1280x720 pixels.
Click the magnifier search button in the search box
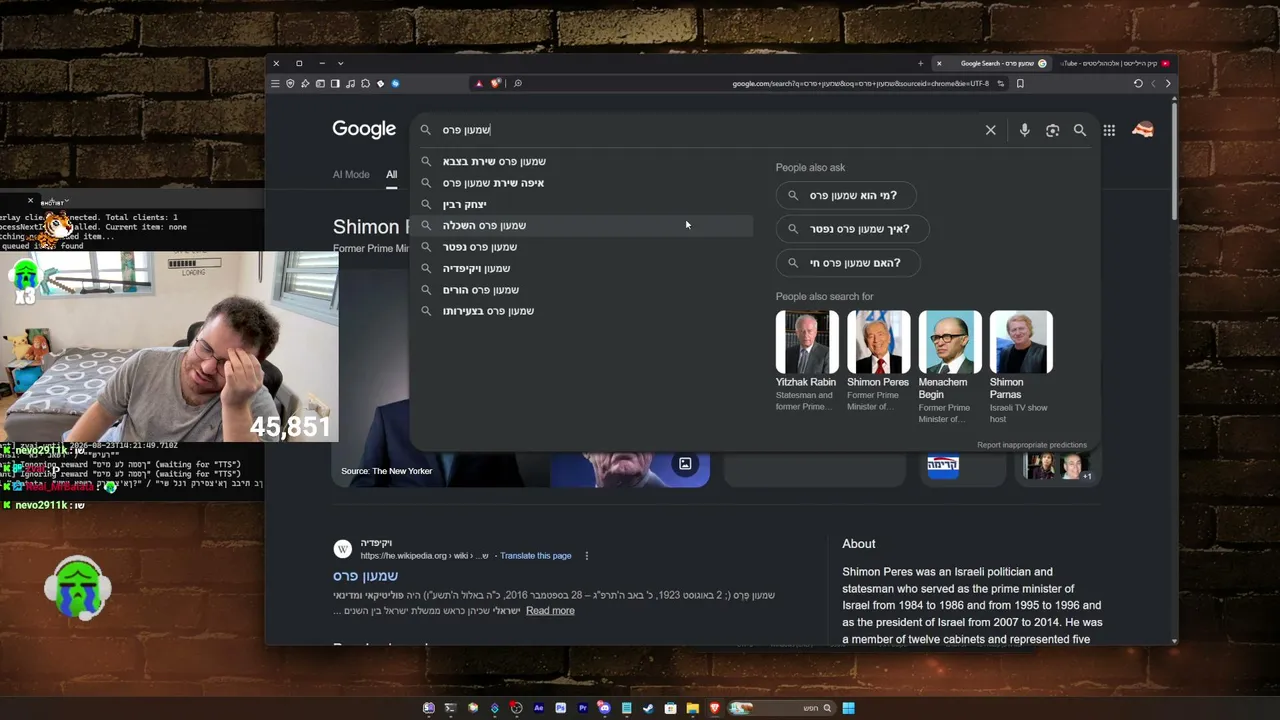[1080, 130]
